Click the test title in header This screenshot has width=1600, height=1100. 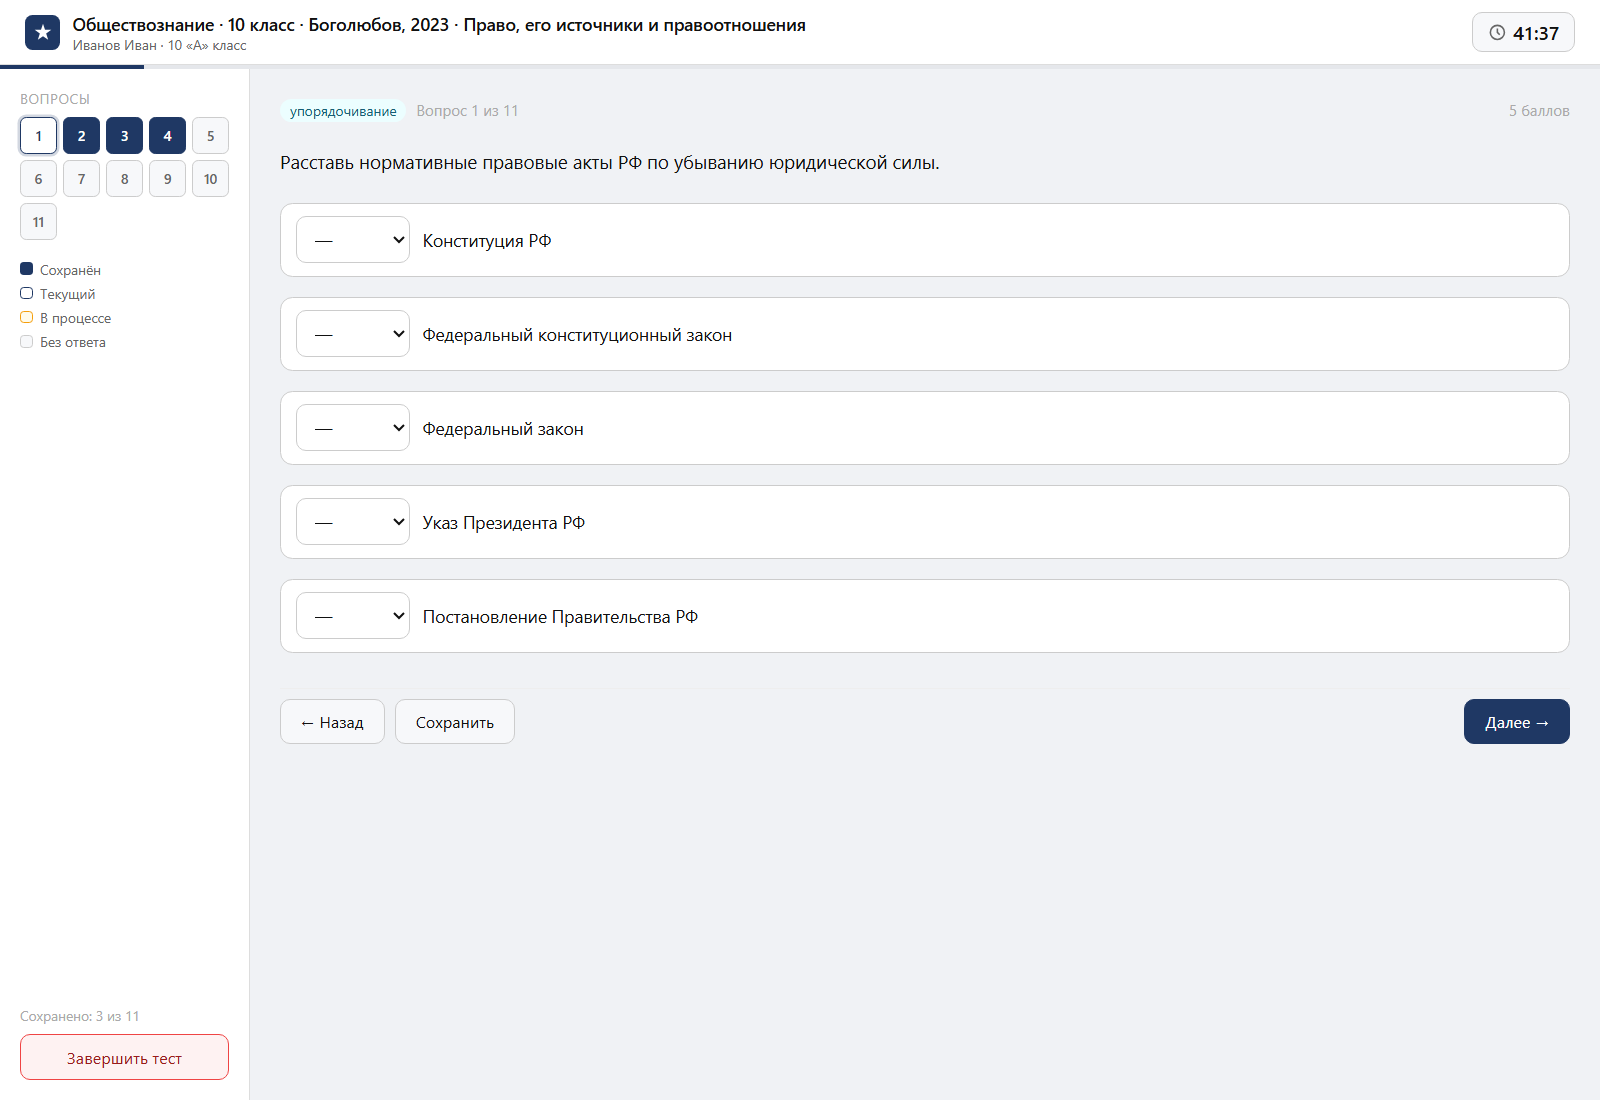pos(439,25)
